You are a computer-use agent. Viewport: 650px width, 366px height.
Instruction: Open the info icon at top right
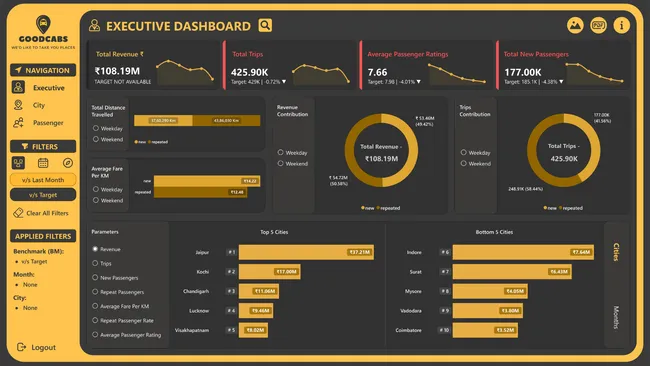tap(621, 25)
